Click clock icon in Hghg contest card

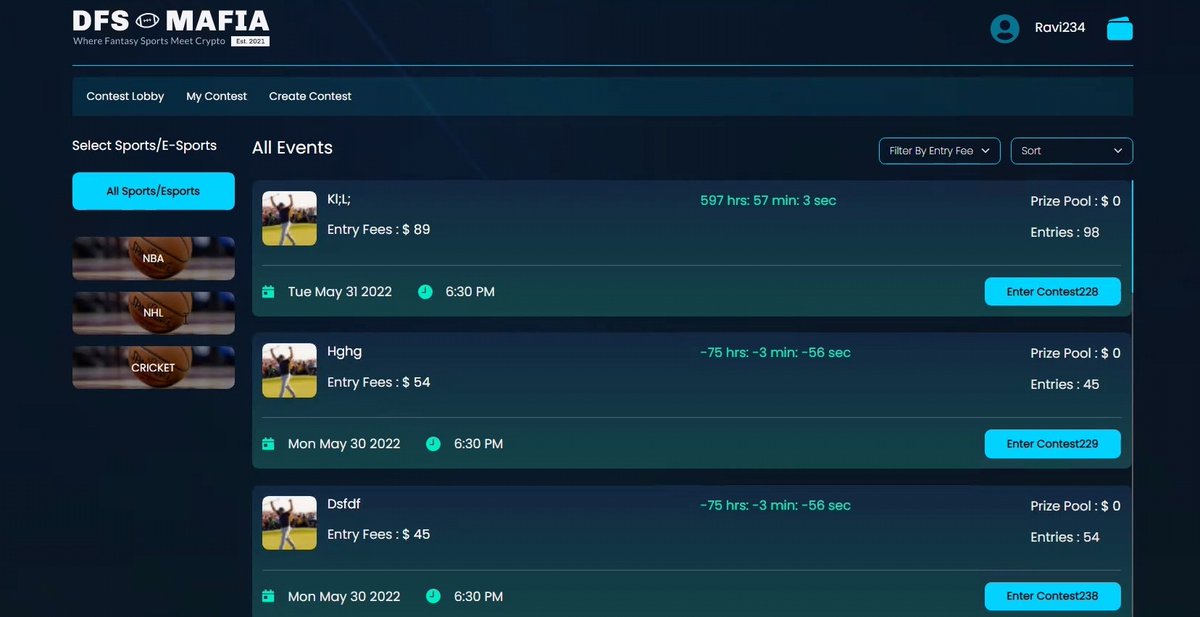433,444
